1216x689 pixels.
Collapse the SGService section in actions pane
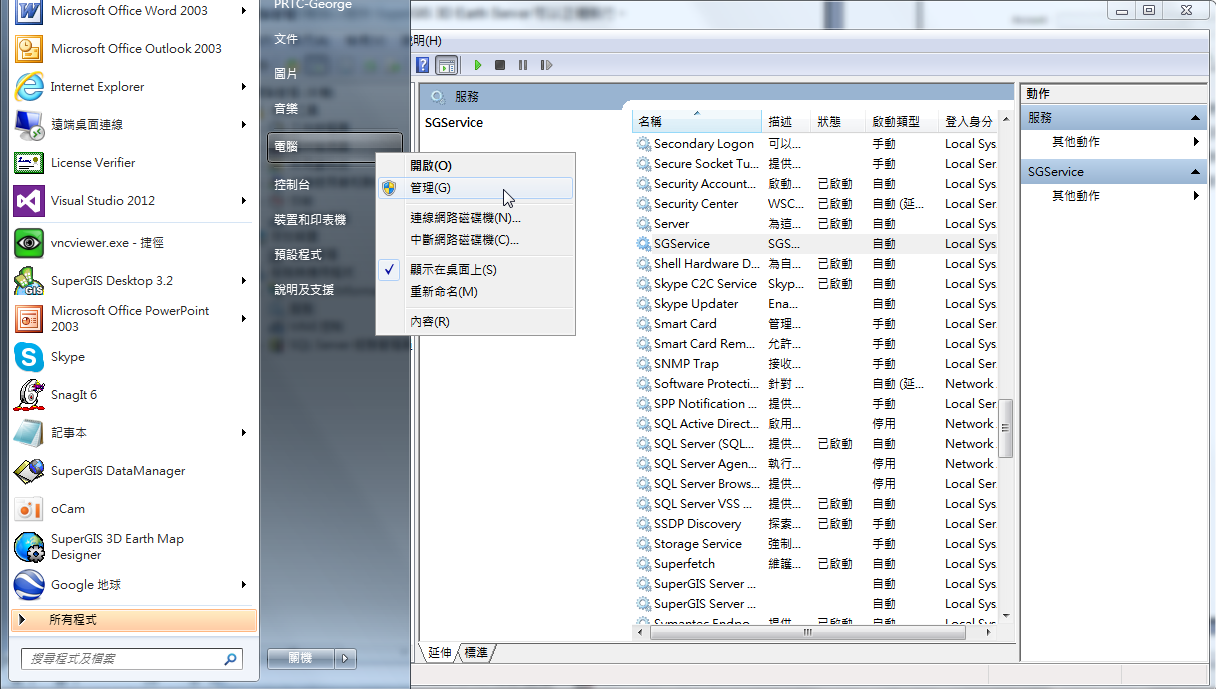coord(1196,172)
